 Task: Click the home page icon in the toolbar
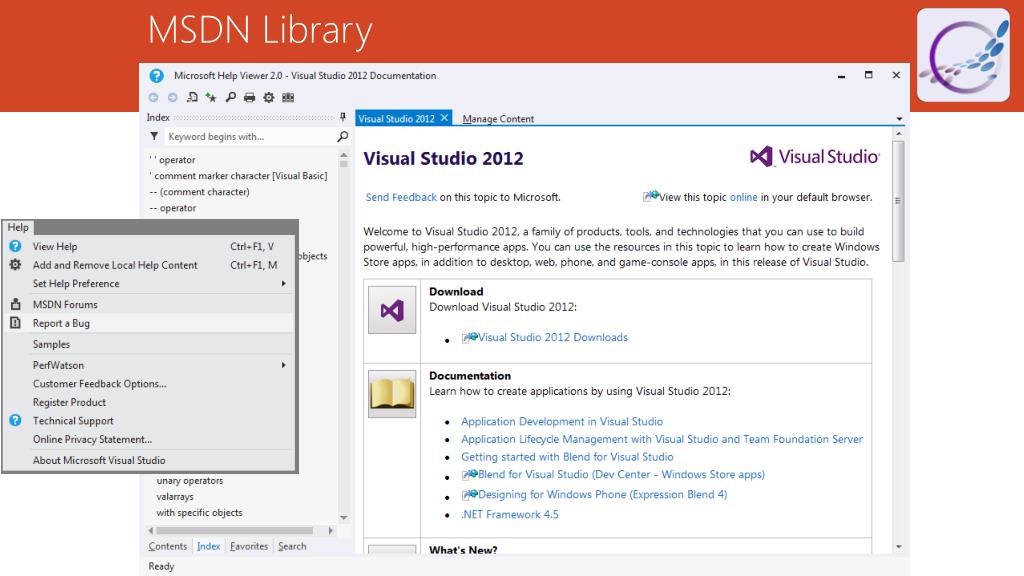(x=192, y=97)
